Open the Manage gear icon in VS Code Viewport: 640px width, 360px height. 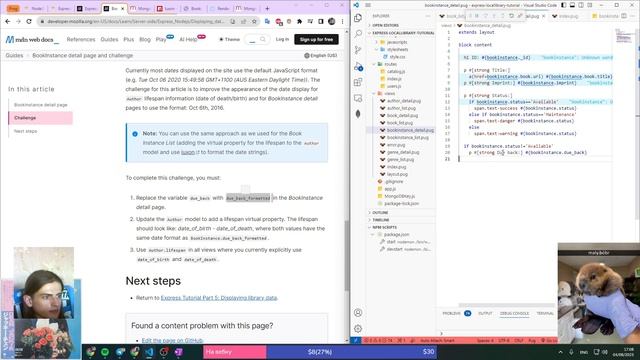click(358, 329)
